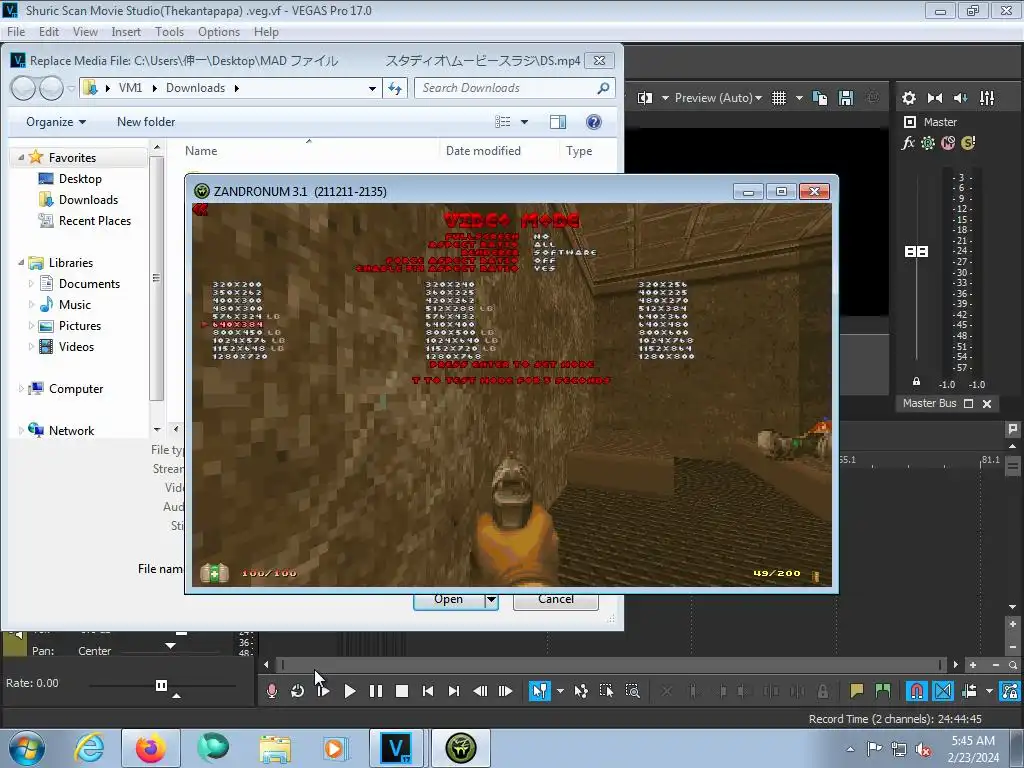1024x768 pixels.
Task: Start timeline recording with microphone icon
Action: [272, 691]
